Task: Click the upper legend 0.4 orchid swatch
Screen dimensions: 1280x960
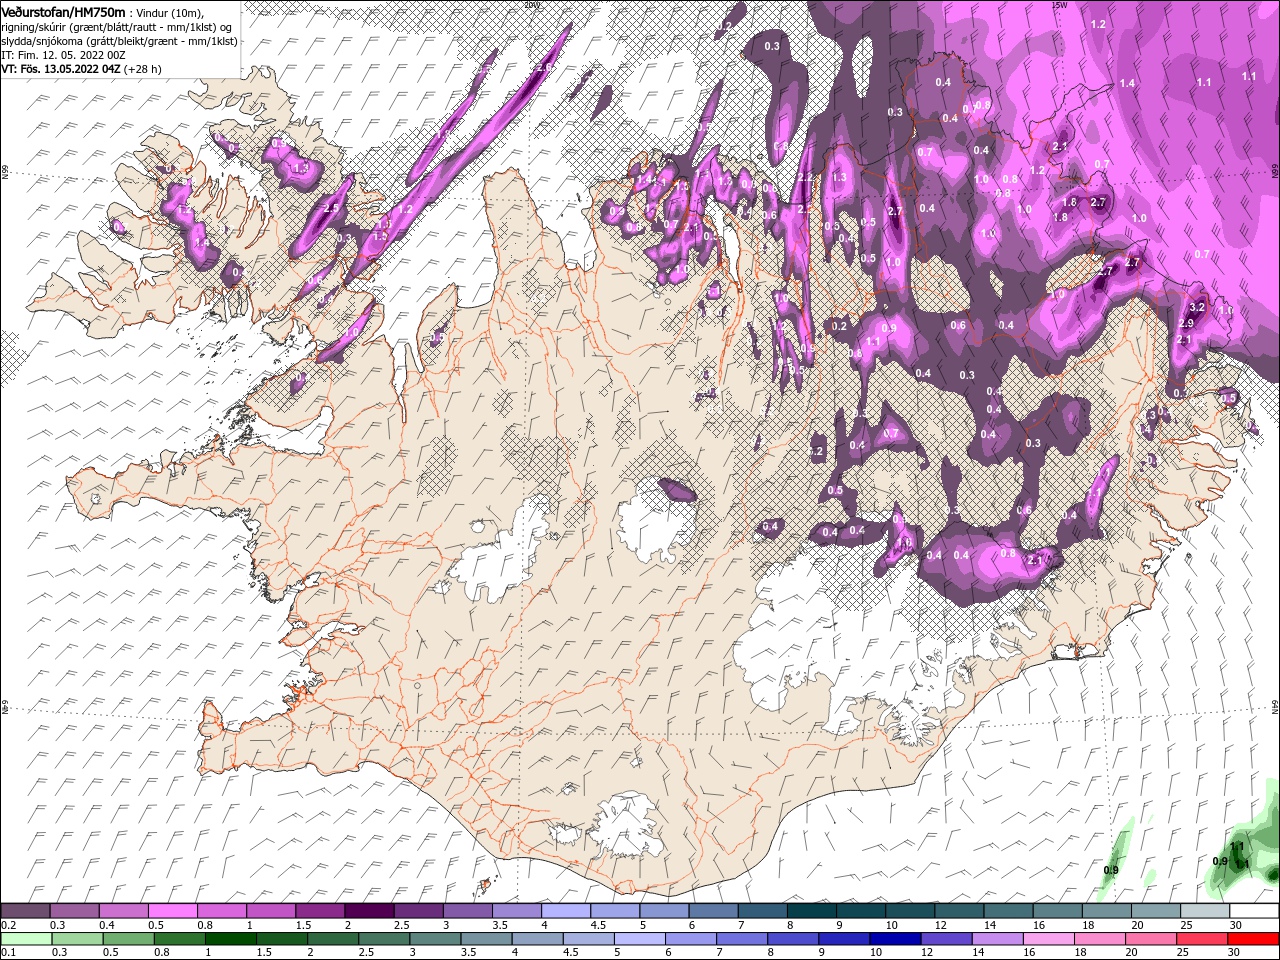Action: pos(123,911)
